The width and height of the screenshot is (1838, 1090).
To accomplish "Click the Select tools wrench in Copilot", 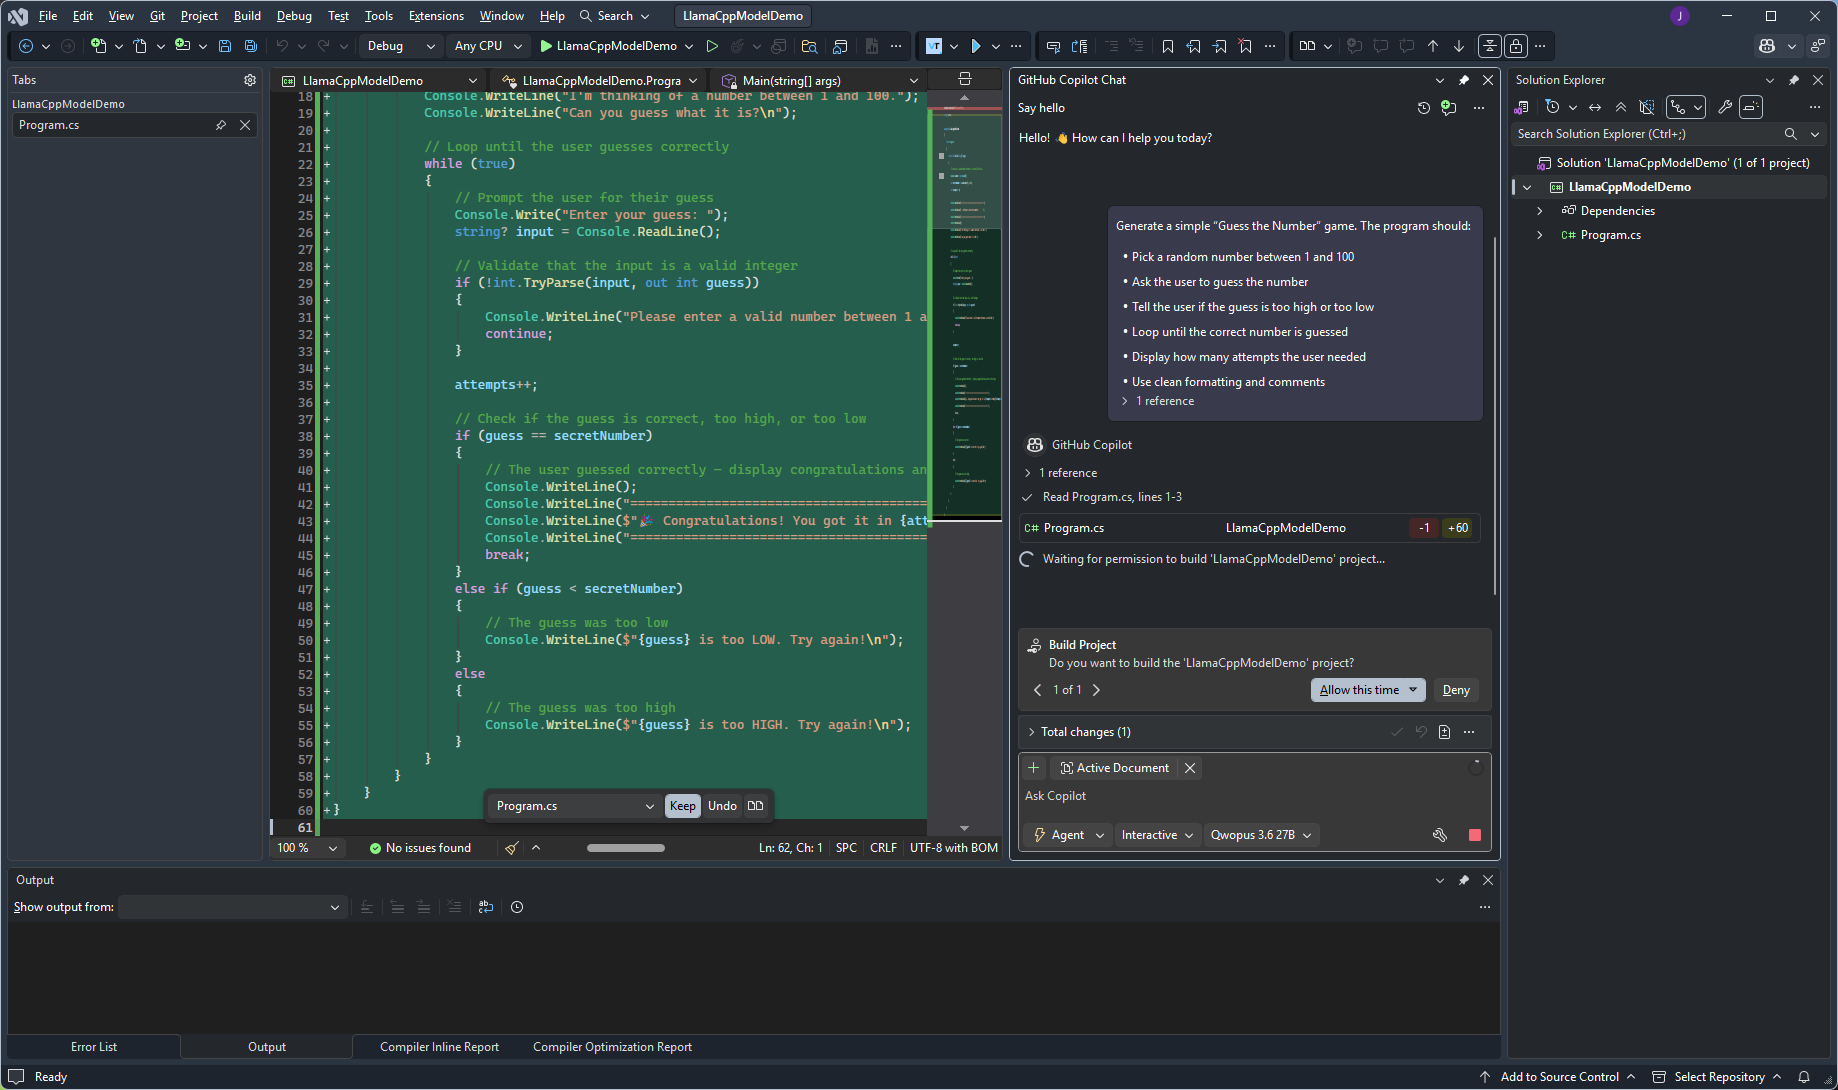I will click(x=1440, y=835).
